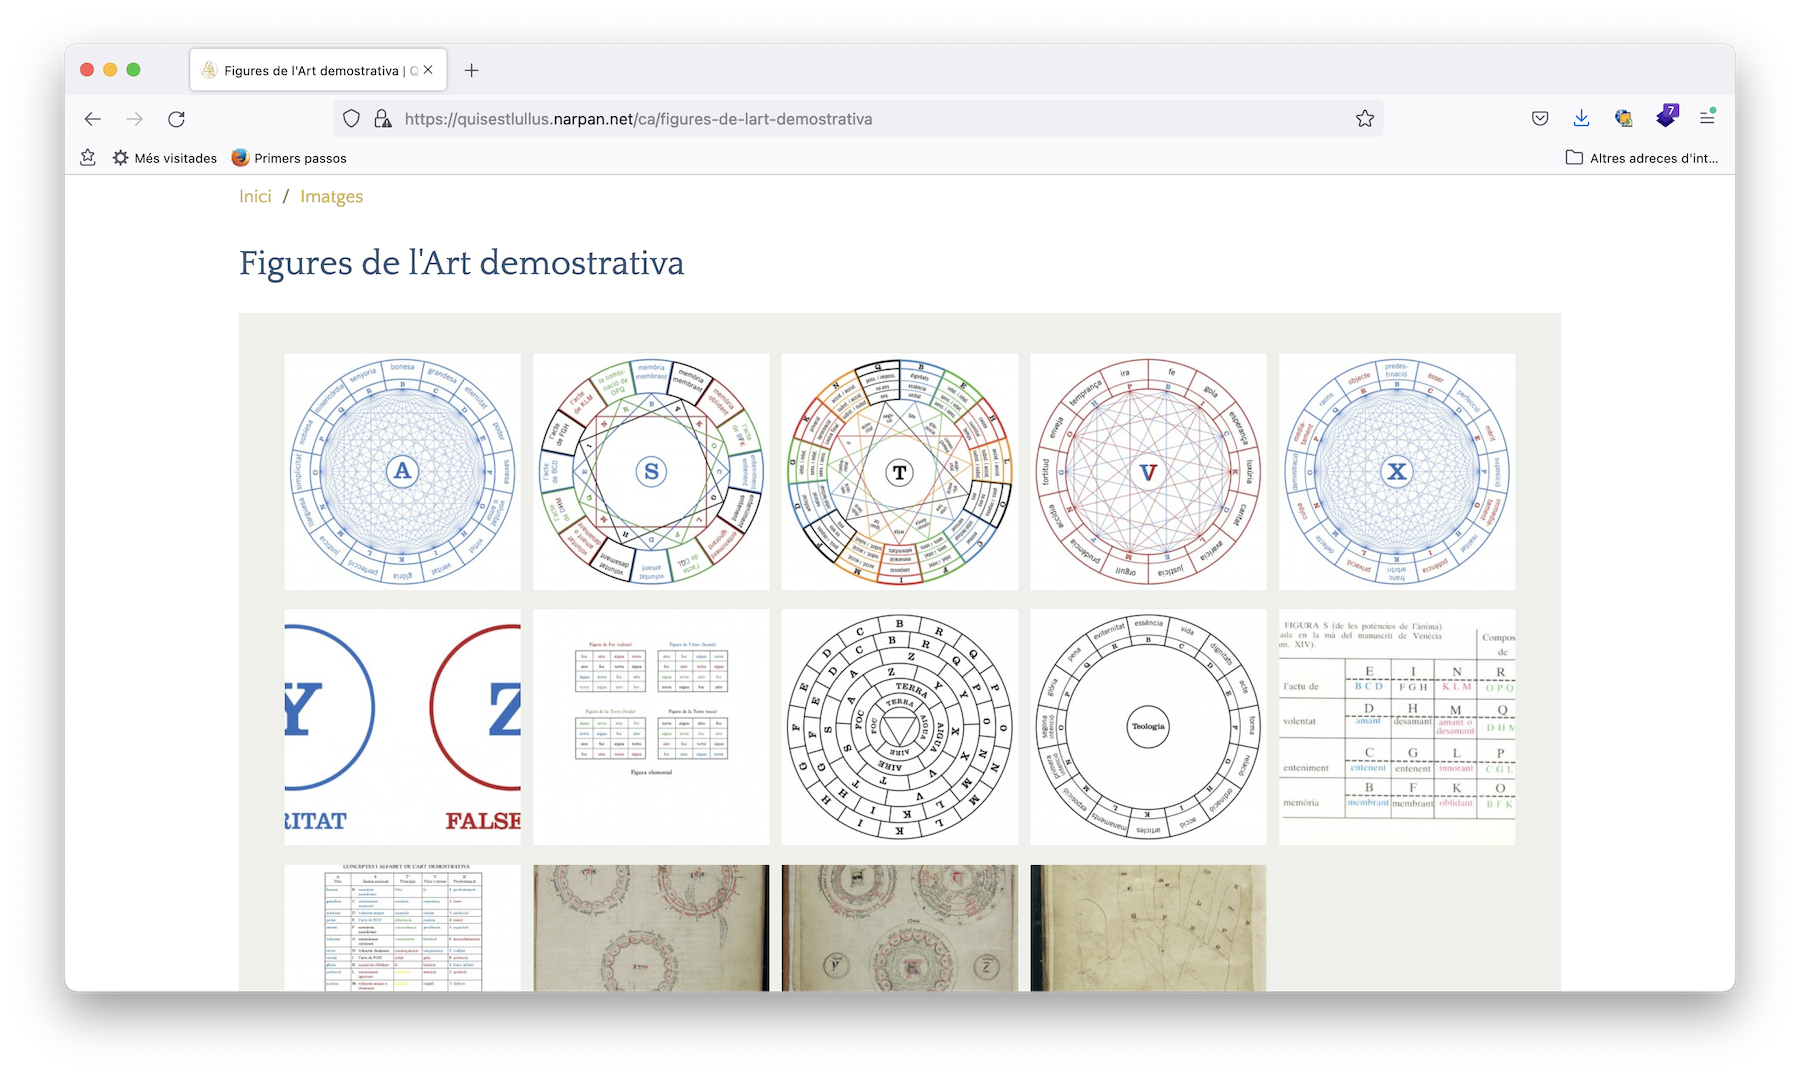Open the Primers passos bookmark
The image size is (1800, 1077).
point(289,158)
